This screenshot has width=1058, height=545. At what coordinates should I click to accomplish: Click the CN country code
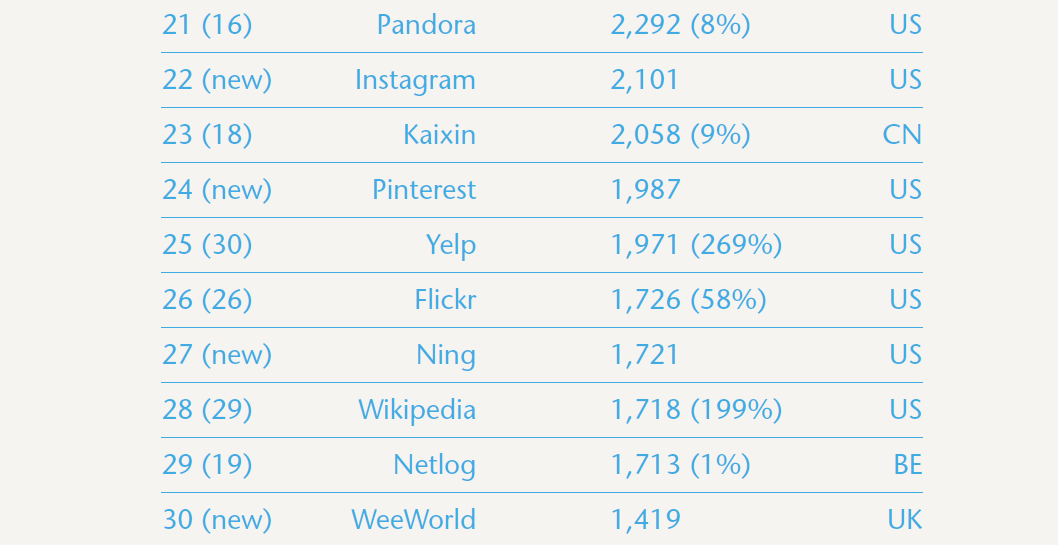coord(902,135)
